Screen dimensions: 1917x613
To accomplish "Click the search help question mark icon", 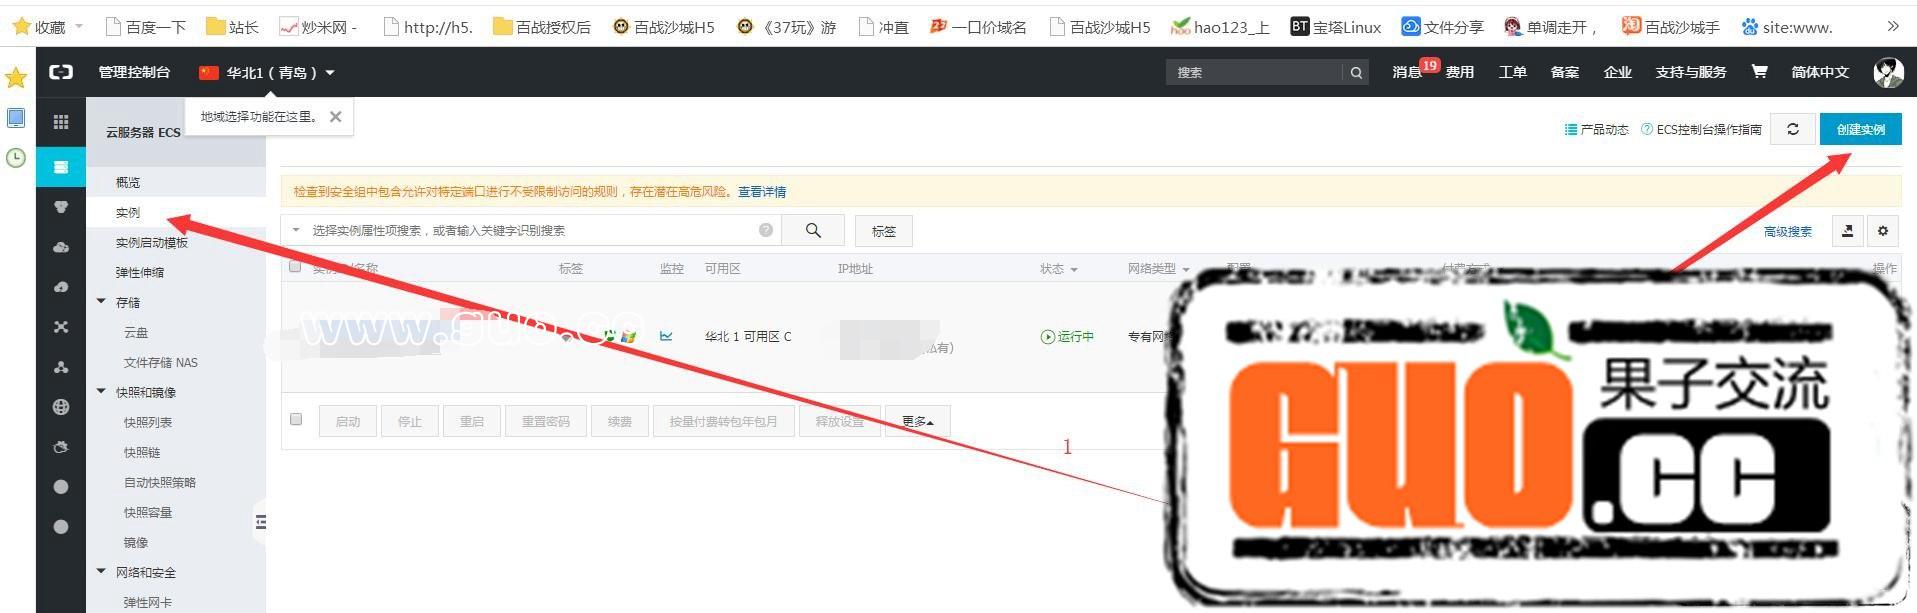I will point(766,230).
